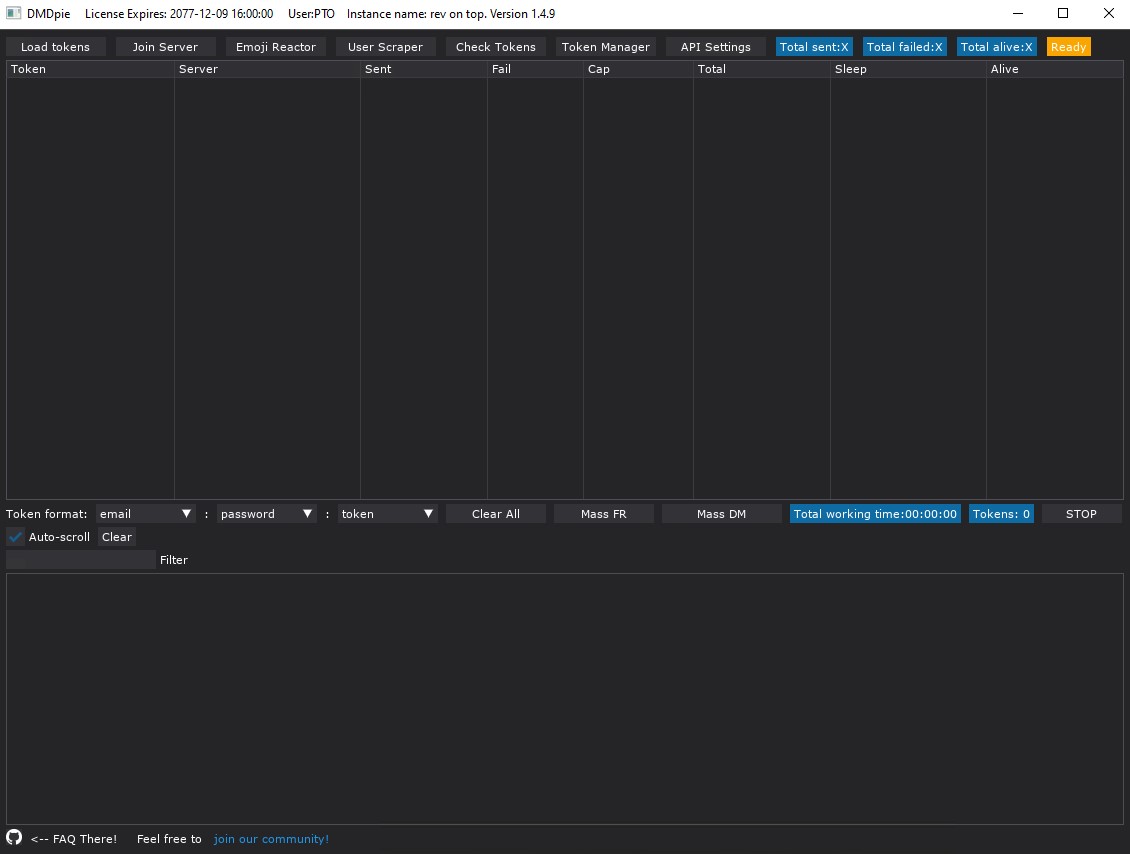
Task: Click the Total working time display
Action: coord(876,514)
